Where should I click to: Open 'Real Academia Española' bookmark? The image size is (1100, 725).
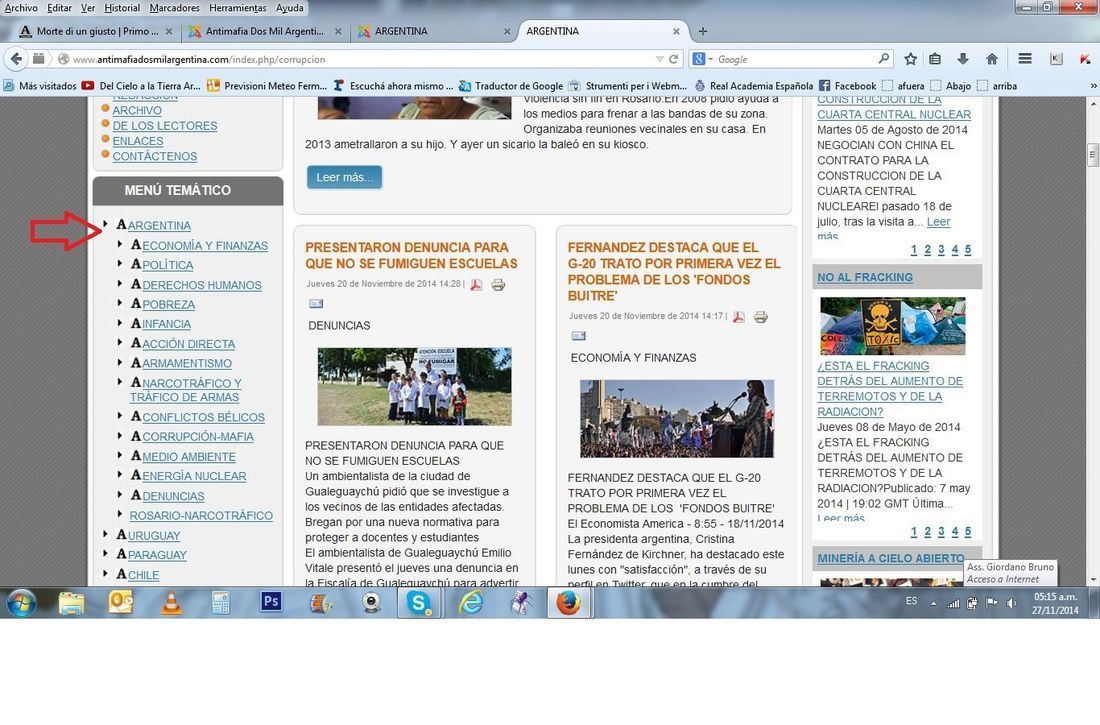(x=753, y=86)
